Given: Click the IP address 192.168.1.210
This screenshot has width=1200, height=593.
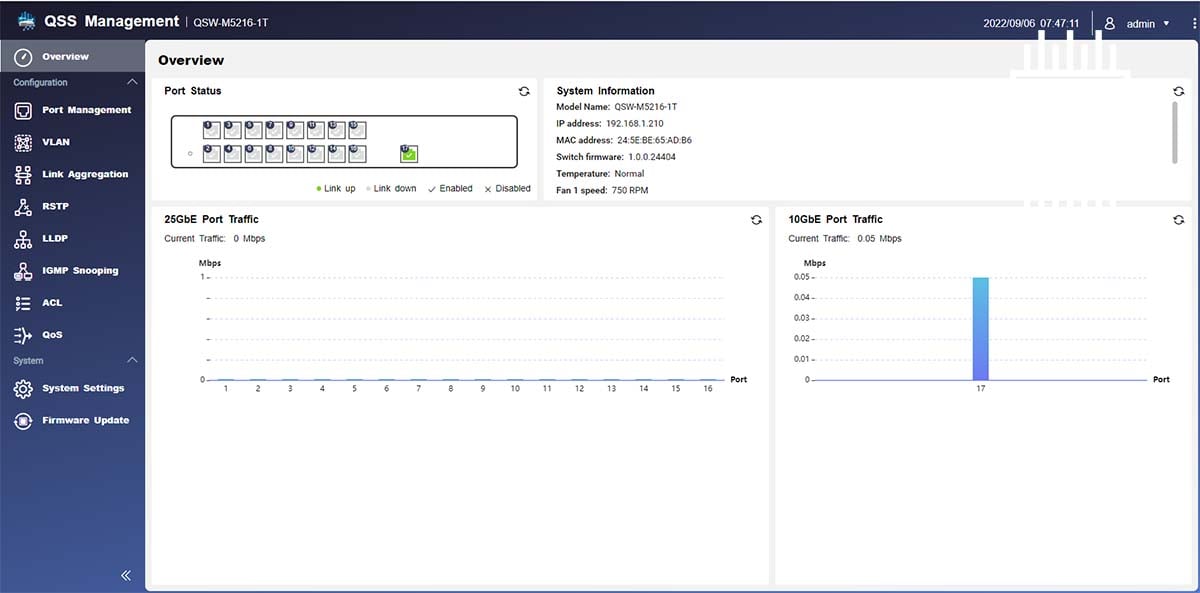Looking at the screenshot, I should (x=634, y=123).
